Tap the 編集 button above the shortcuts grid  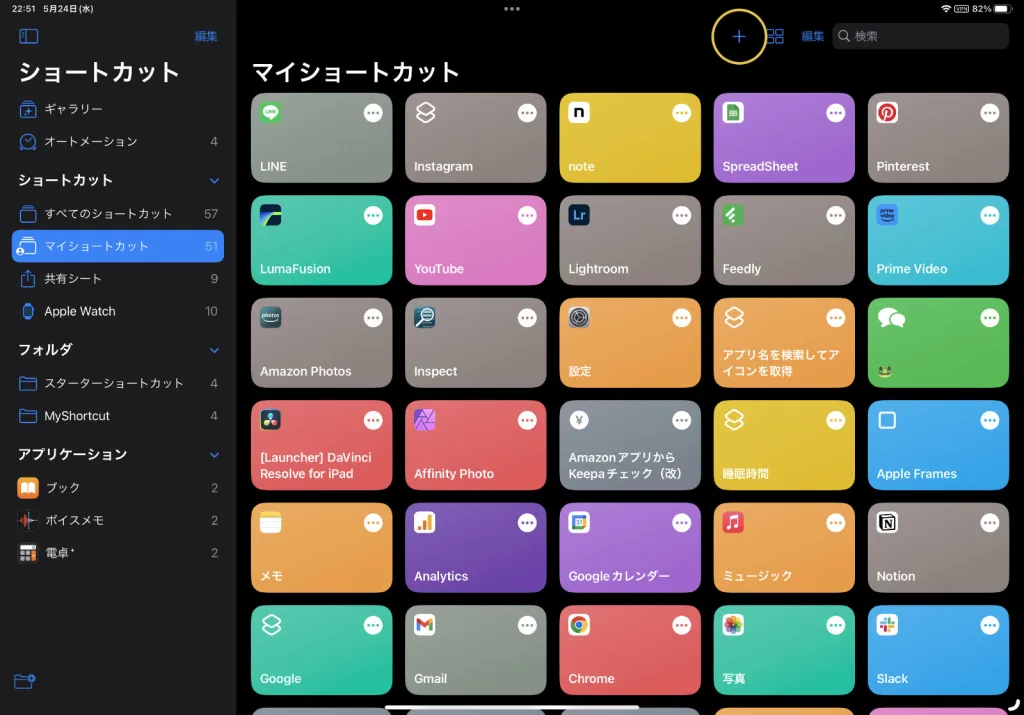click(811, 36)
